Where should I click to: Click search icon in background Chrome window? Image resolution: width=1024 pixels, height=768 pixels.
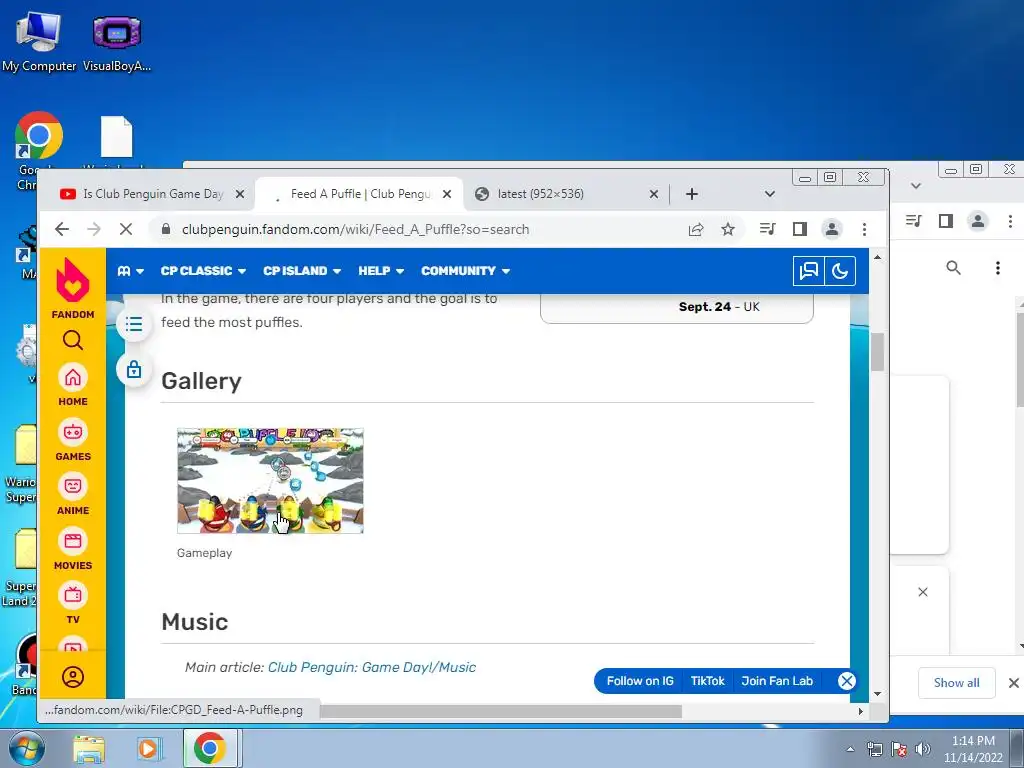click(x=953, y=267)
